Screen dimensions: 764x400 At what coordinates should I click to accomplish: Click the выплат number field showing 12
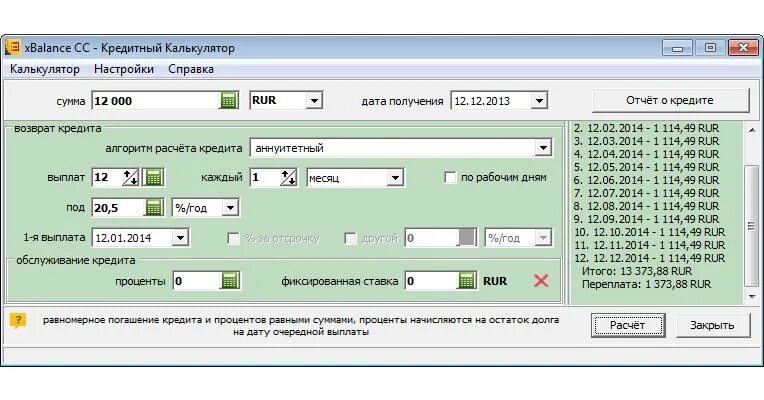point(107,177)
